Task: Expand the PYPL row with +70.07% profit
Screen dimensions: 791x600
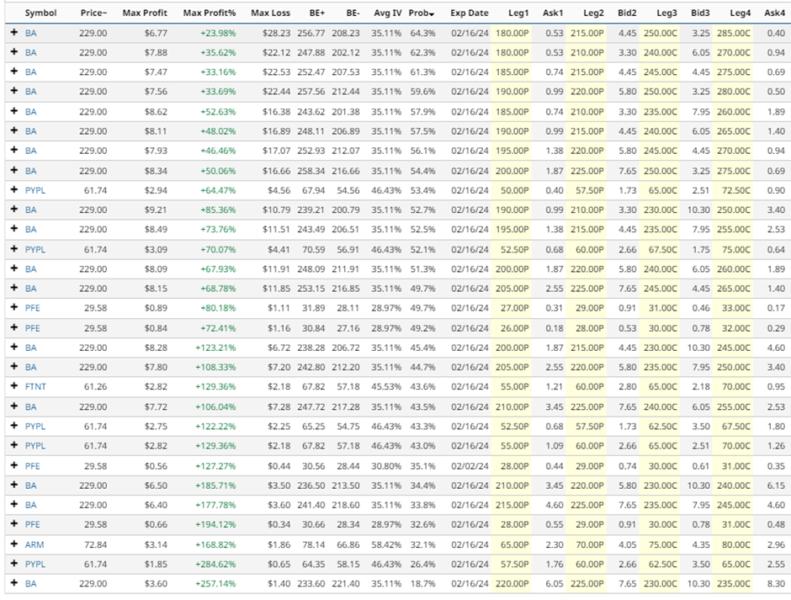Action: point(14,249)
